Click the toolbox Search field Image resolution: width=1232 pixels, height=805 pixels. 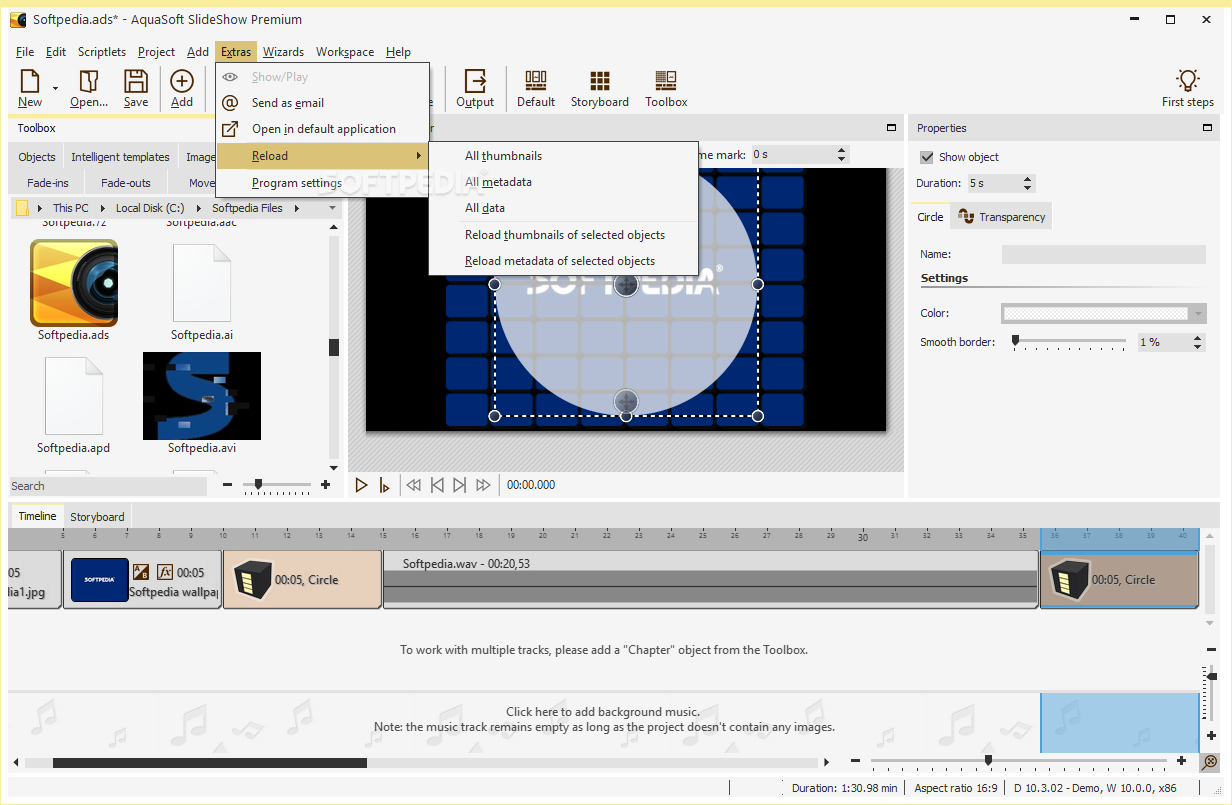[x=108, y=486]
